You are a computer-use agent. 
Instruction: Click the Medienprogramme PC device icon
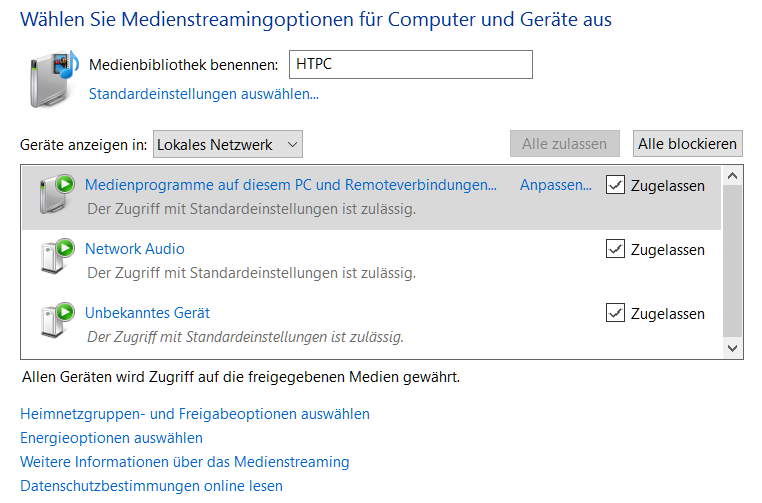click(57, 194)
